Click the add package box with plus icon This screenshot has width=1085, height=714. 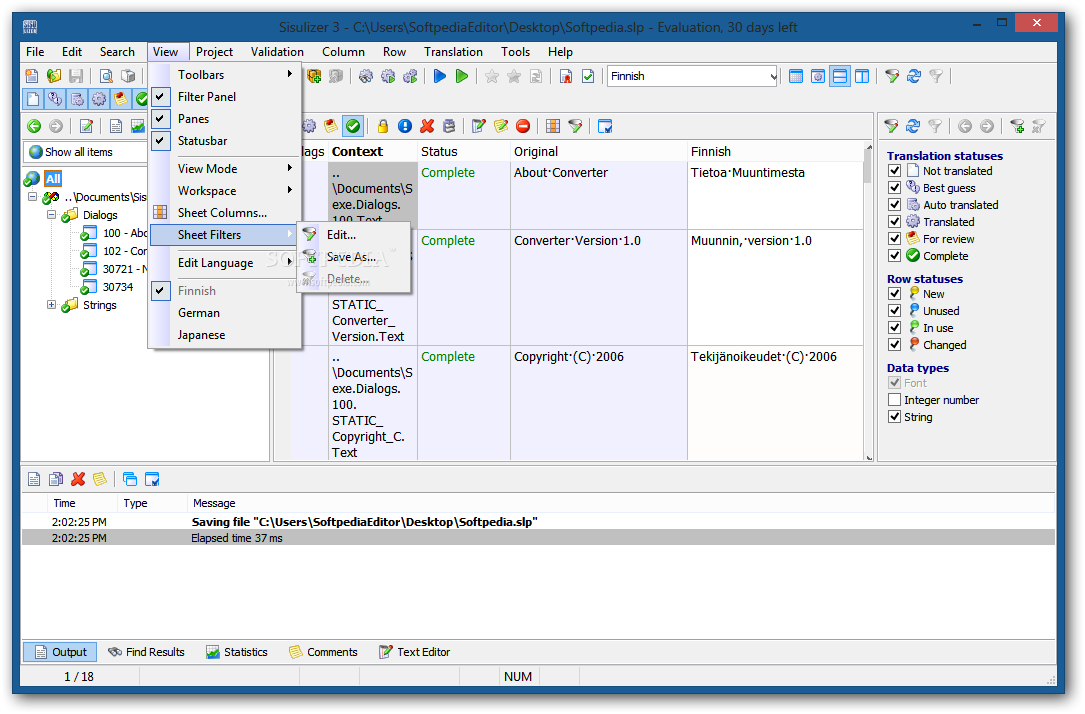click(313, 76)
